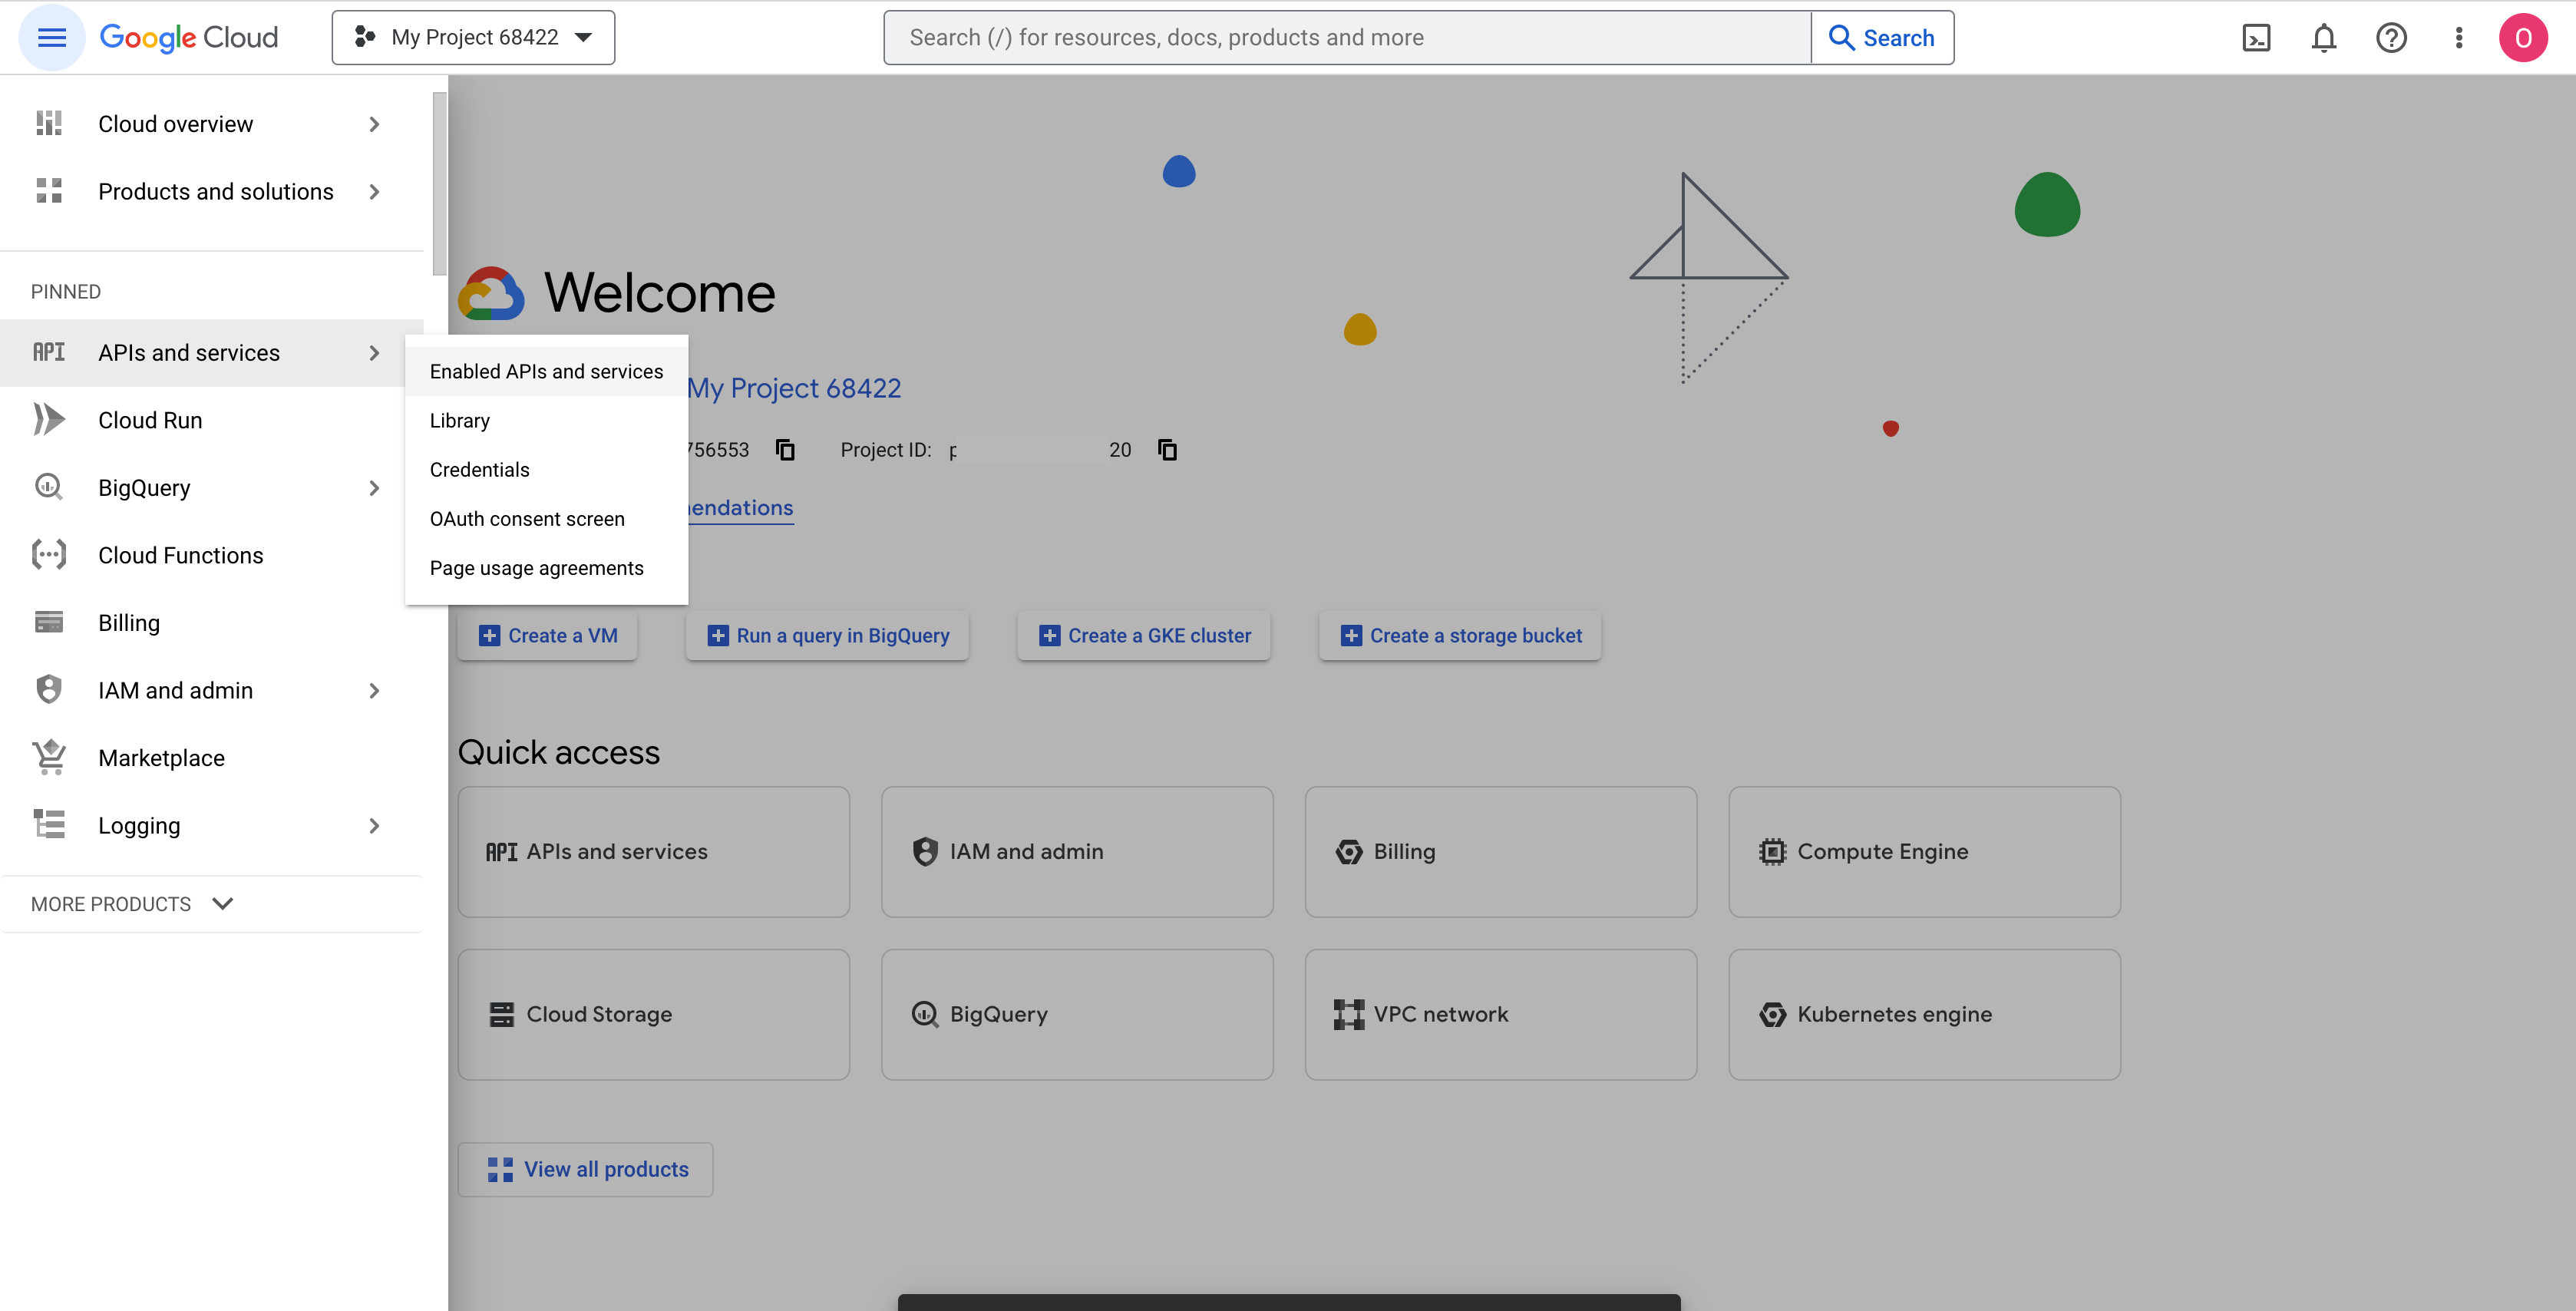This screenshot has width=2576, height=1311.
Task: Click Create a storage bucket
Action: pos(1460,635)
